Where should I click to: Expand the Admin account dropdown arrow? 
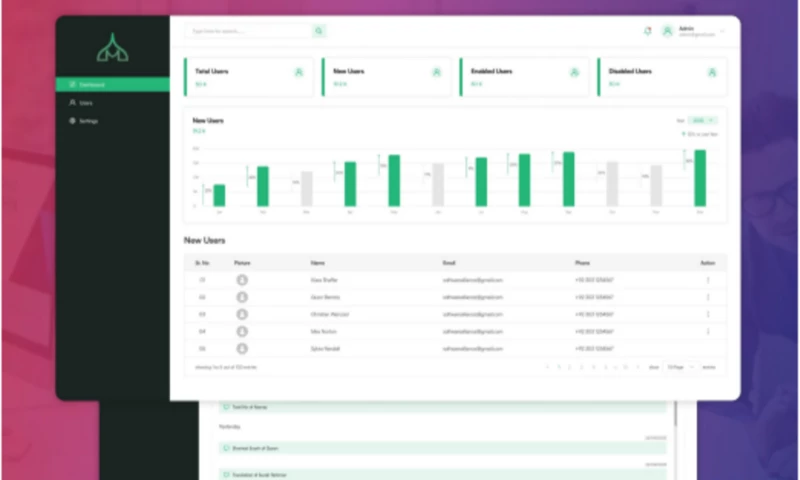[723, 32]
